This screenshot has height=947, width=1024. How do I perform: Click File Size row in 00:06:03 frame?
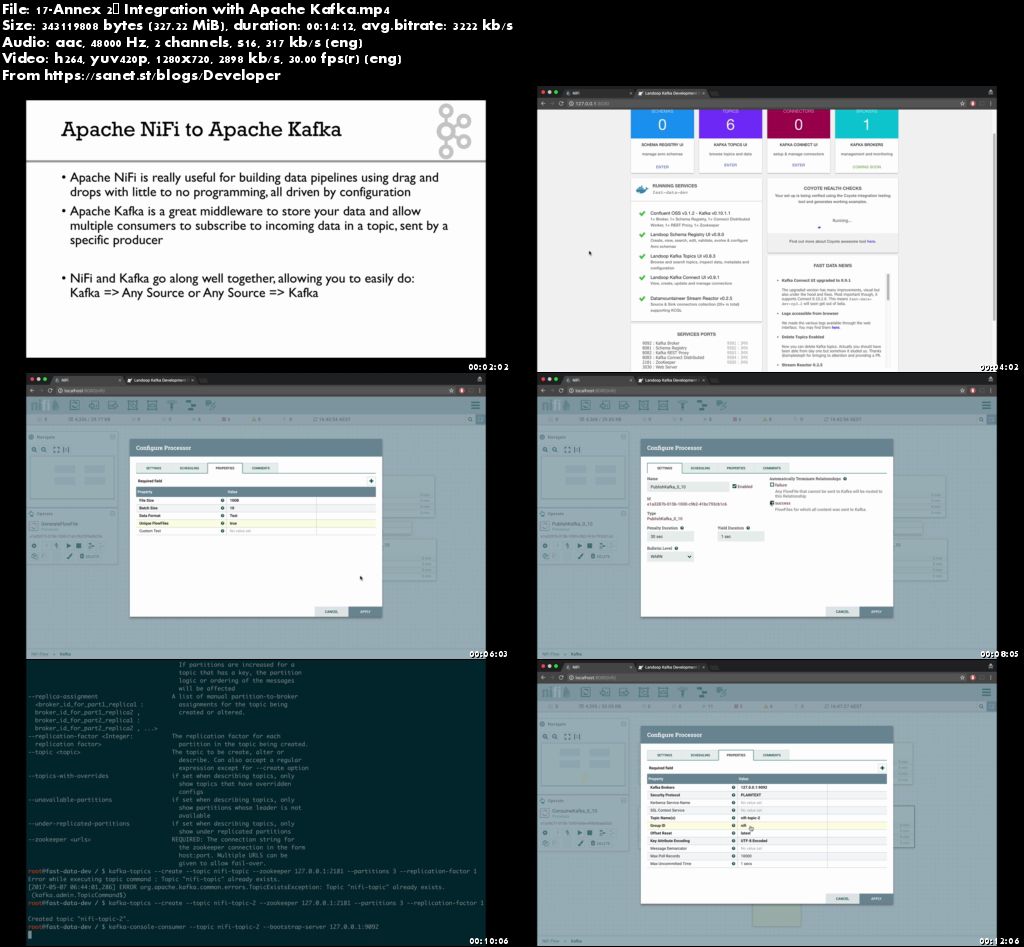click(256, 500)
